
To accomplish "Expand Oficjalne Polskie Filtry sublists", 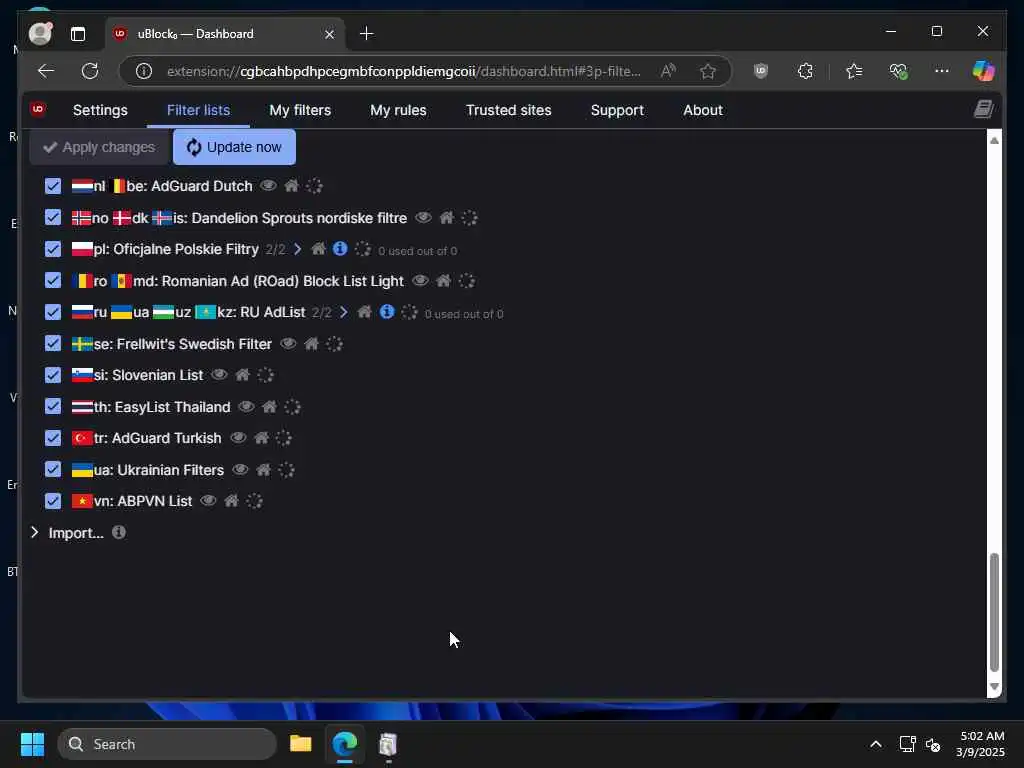I will click(297, 249).
